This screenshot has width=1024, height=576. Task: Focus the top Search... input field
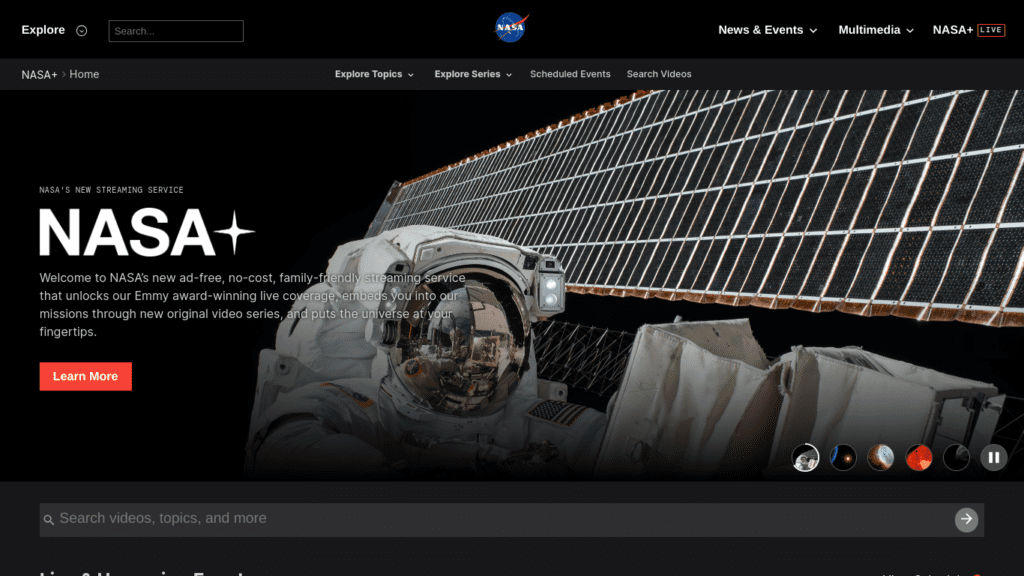(x=176, y=31)
